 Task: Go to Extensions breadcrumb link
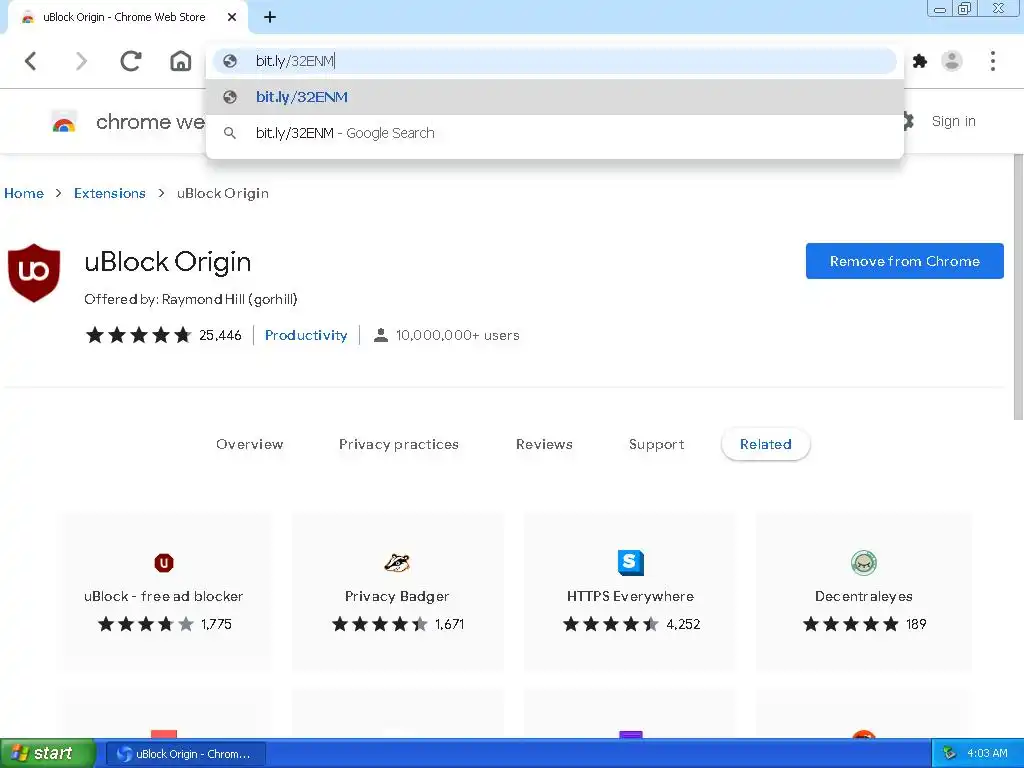pyautogui.click(x=110, y=193)
